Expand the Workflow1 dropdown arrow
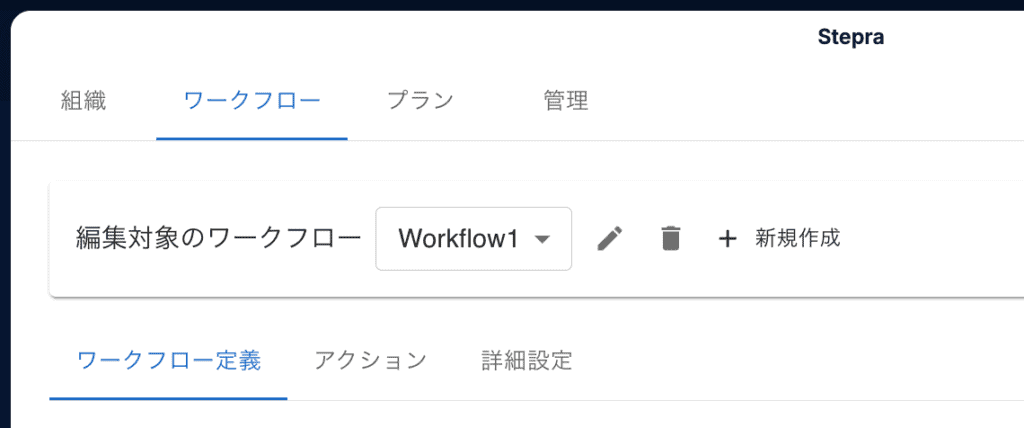 coord(542,239)
